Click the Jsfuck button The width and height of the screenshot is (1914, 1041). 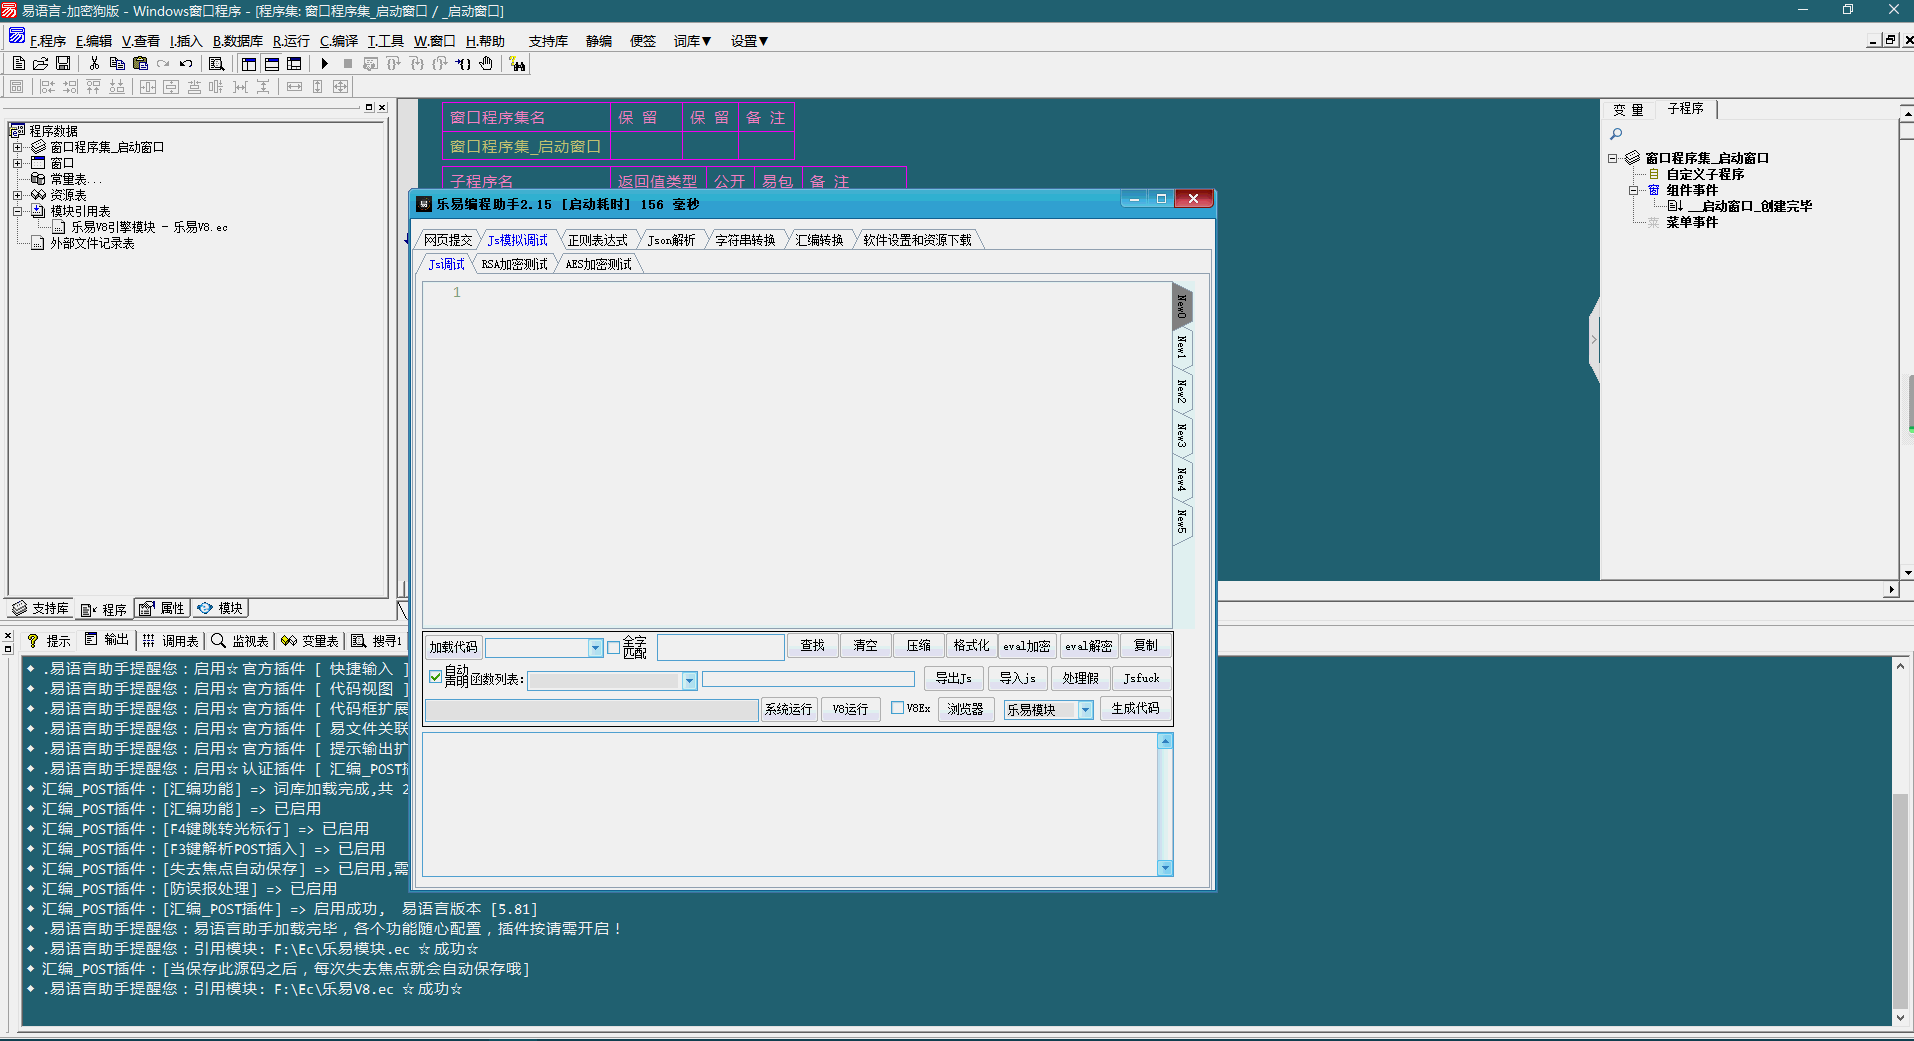(x=1141, y=678)
